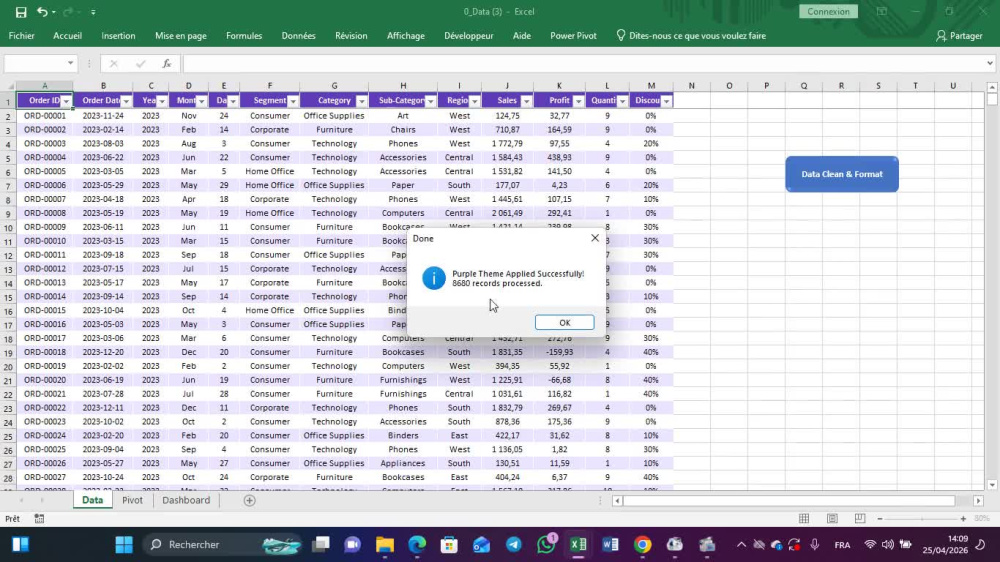The image size is (1000, 562).
Task: Open Word from the taskbar
Action: click(610, 545)
